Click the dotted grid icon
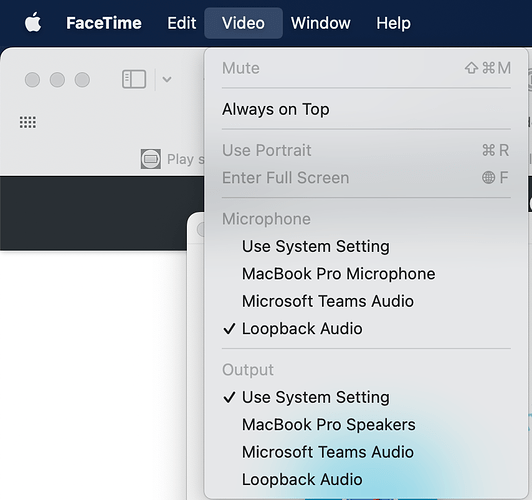Screen dimensions: 532x500 28,122
